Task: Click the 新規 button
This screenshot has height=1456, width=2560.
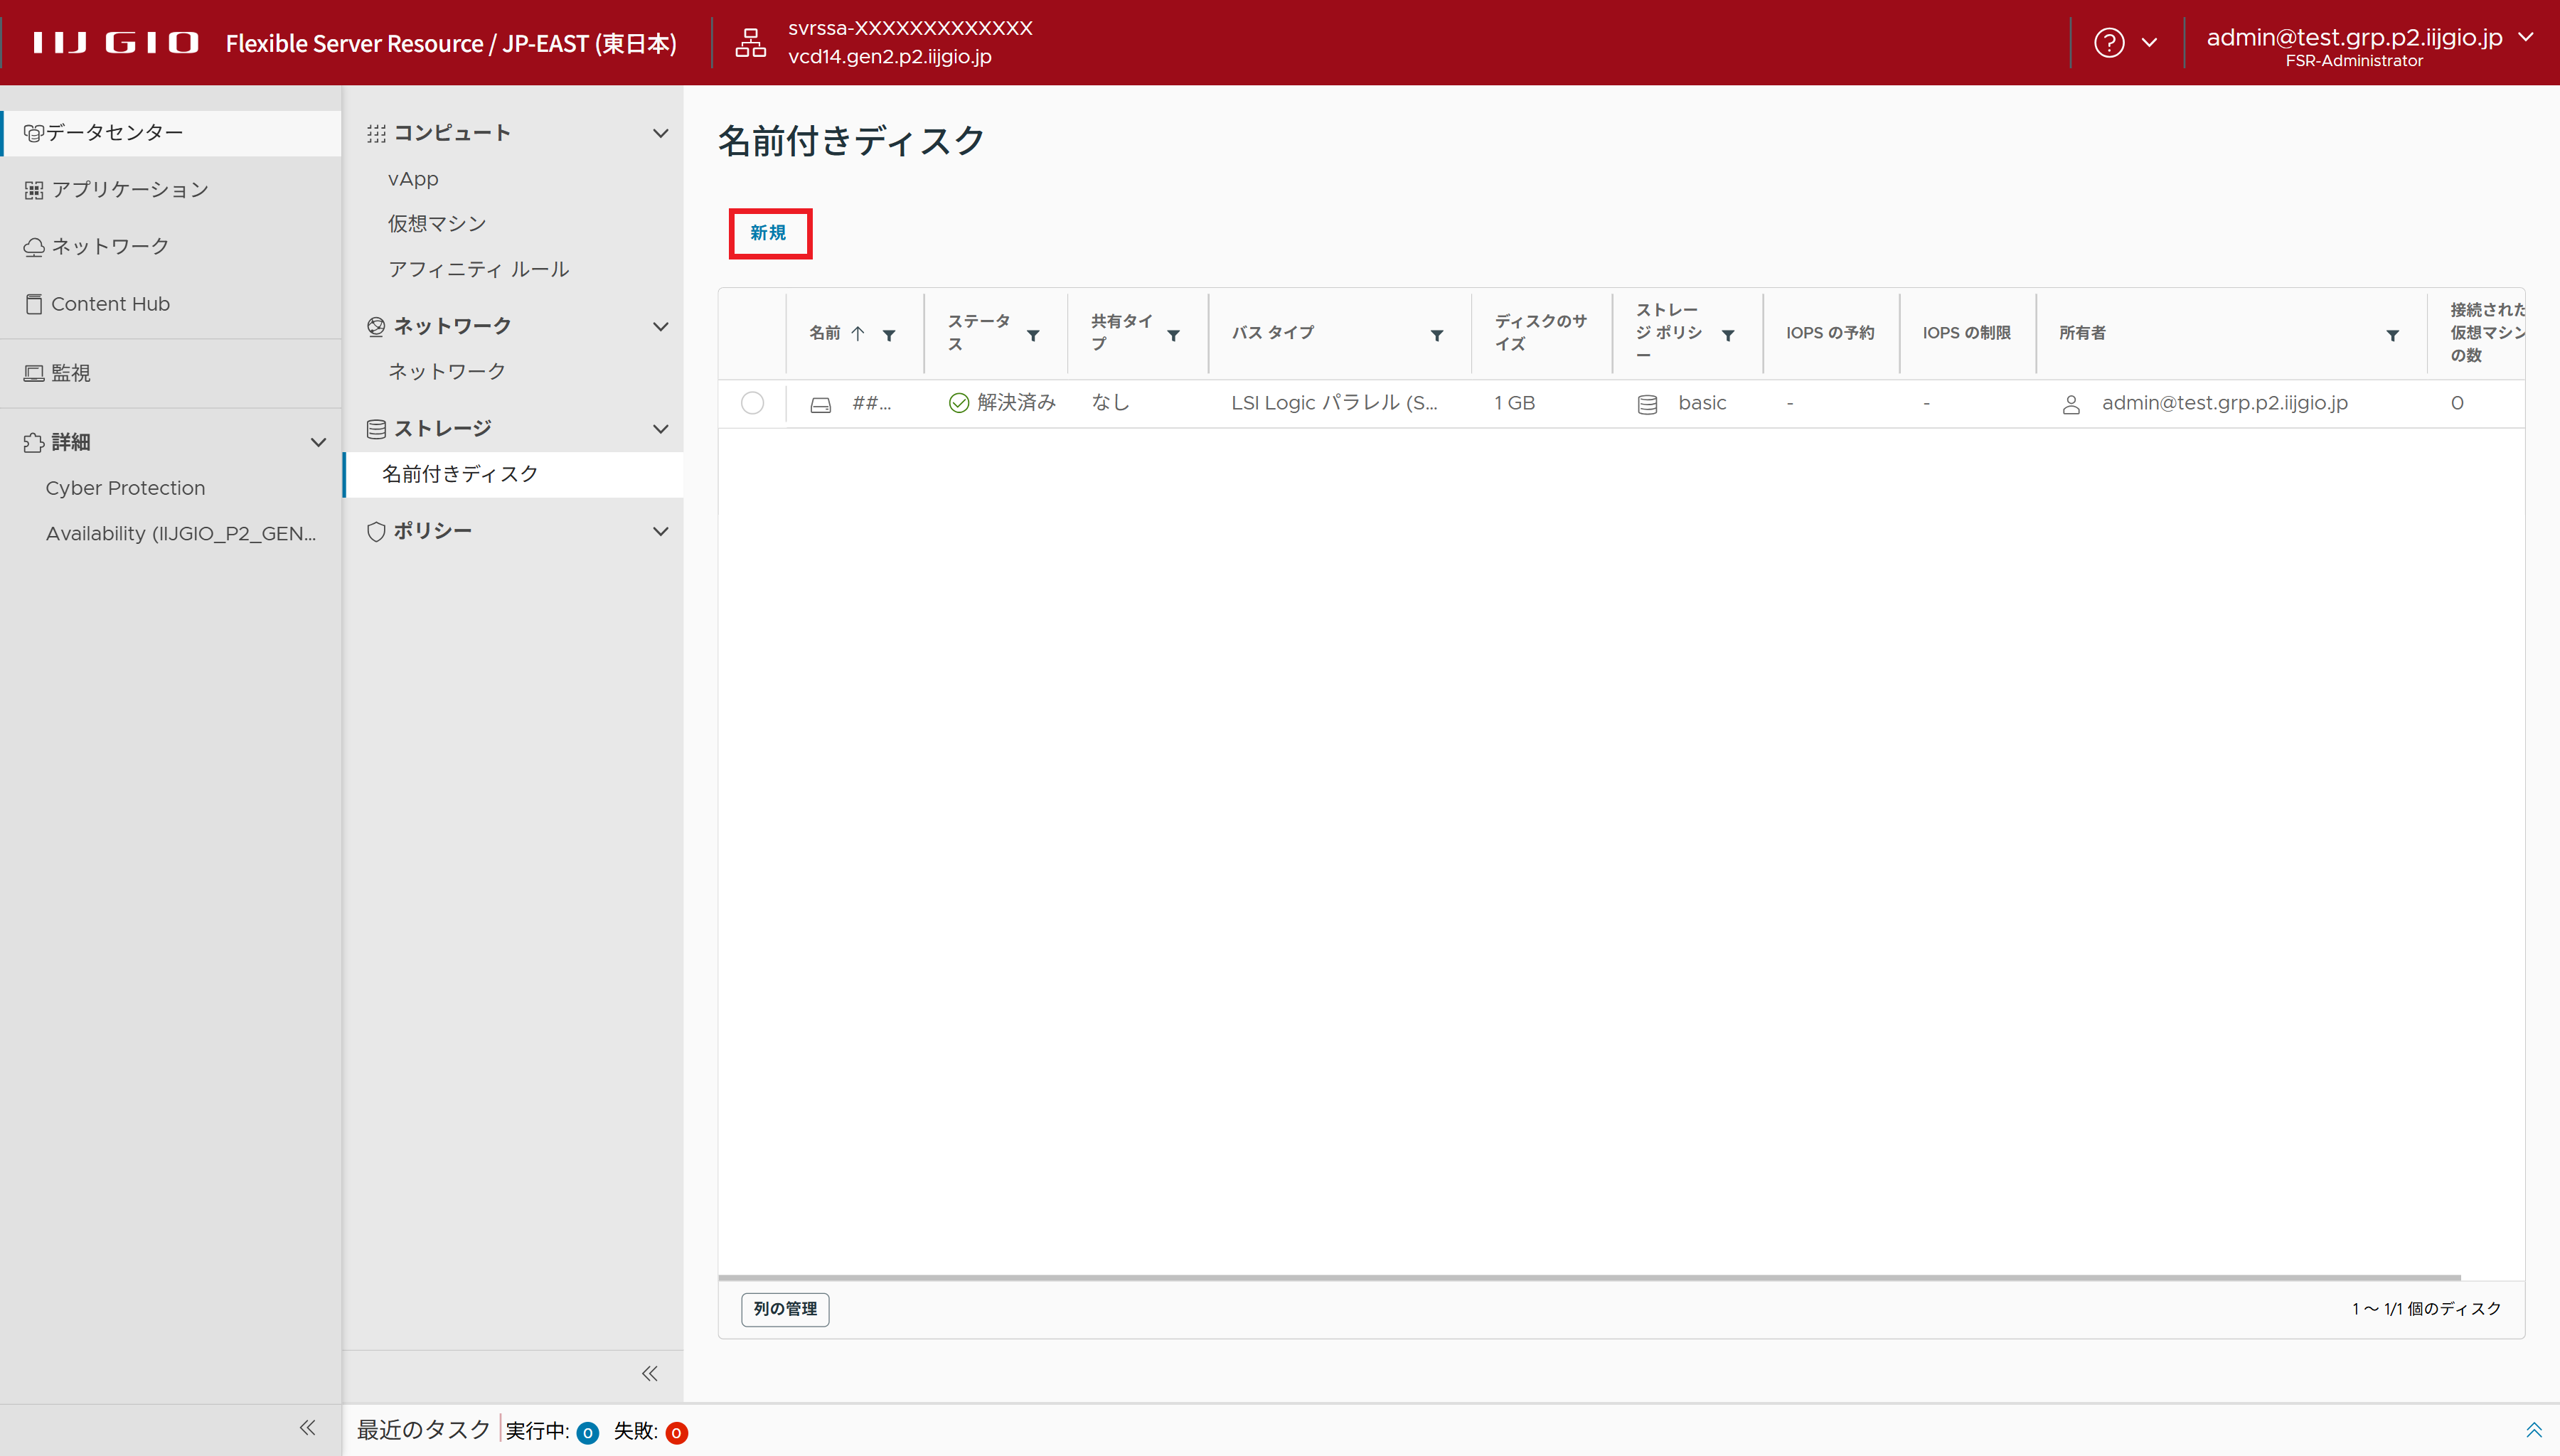Action: point(769,233)
